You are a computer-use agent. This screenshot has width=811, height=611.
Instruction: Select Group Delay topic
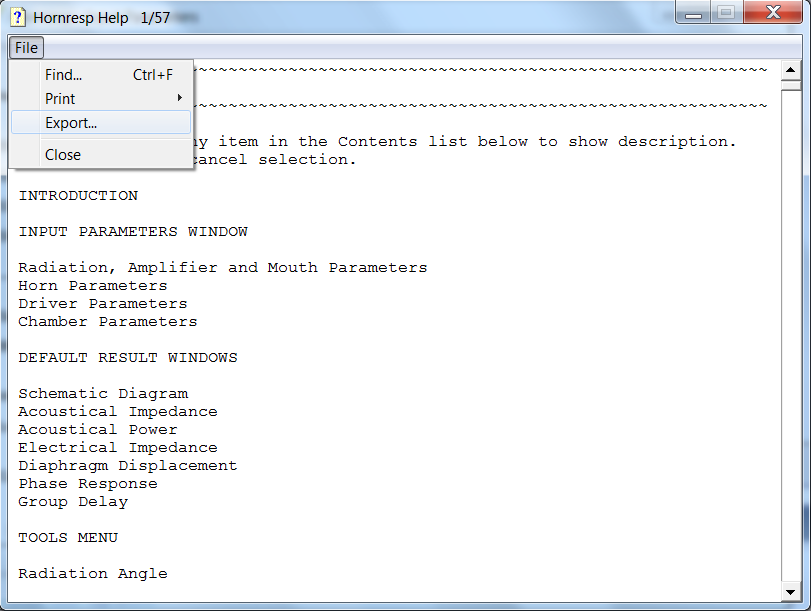73,502
